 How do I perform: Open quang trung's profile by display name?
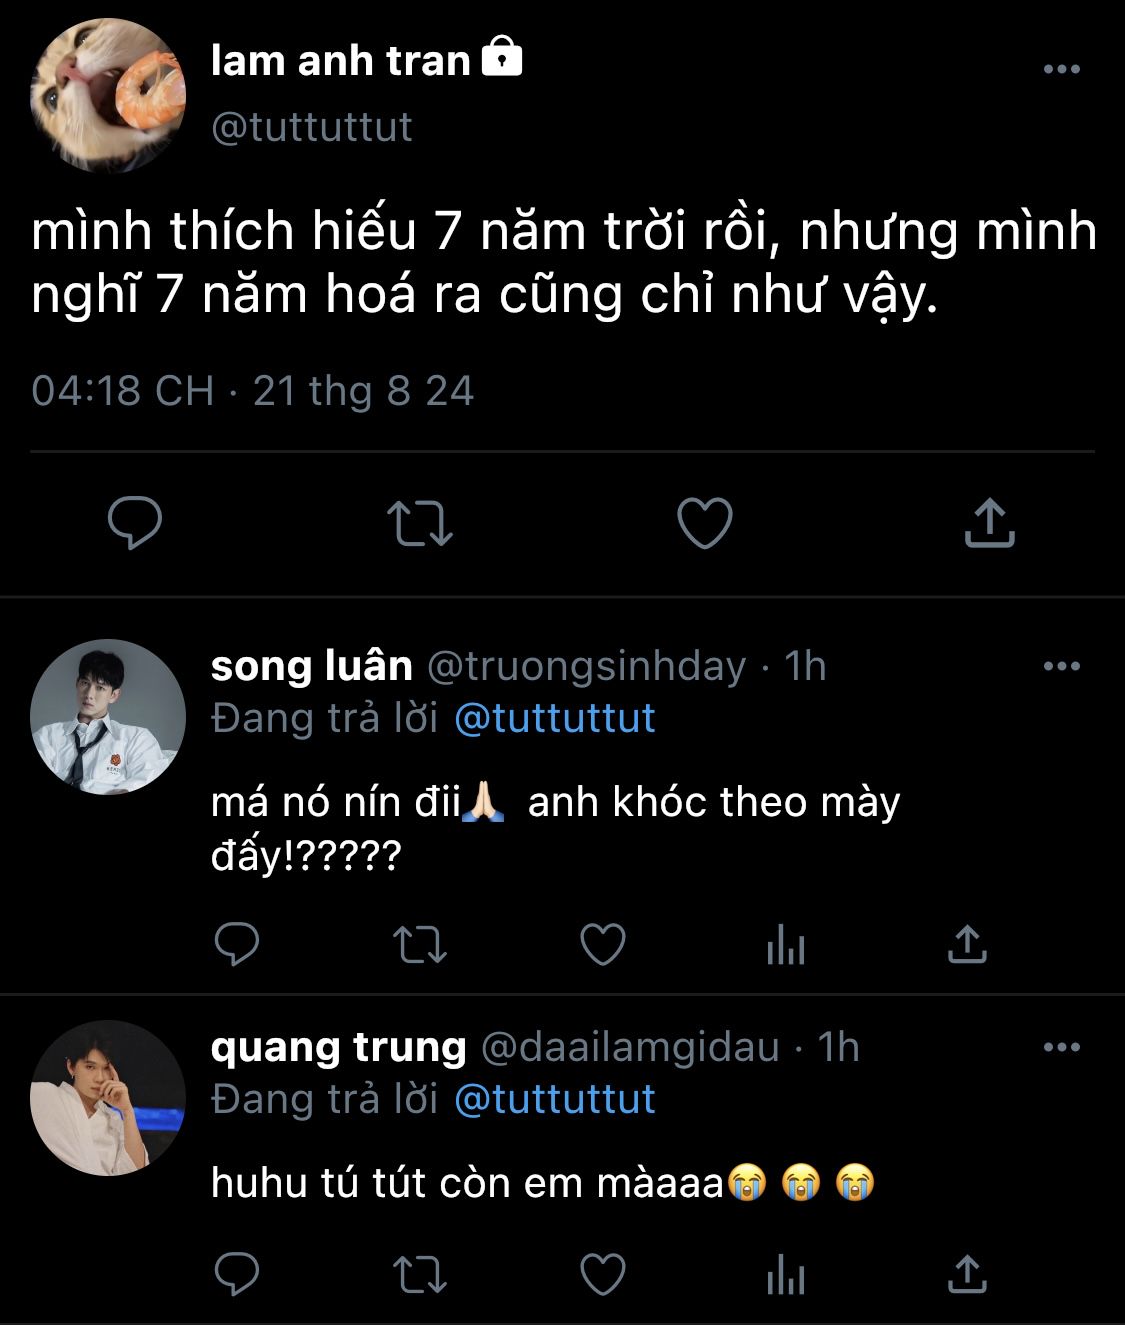click(338, 1047)
